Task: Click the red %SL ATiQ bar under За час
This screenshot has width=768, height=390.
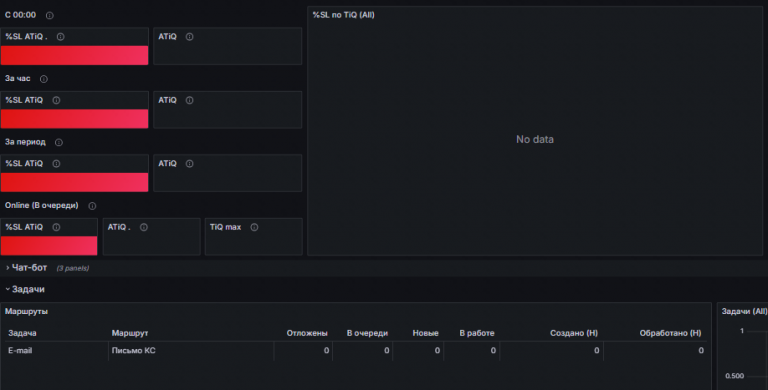Action: (74, 119)
